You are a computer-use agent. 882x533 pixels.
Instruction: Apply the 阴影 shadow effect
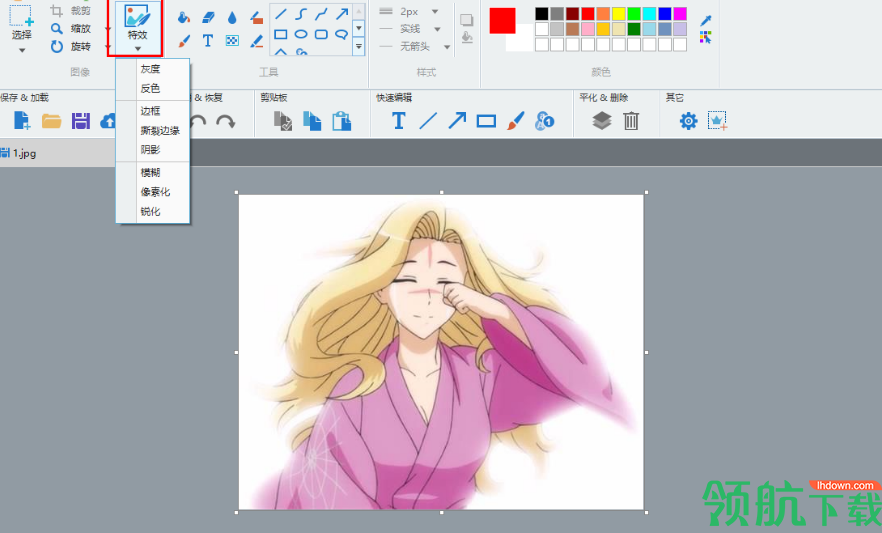tap(153, 150)
